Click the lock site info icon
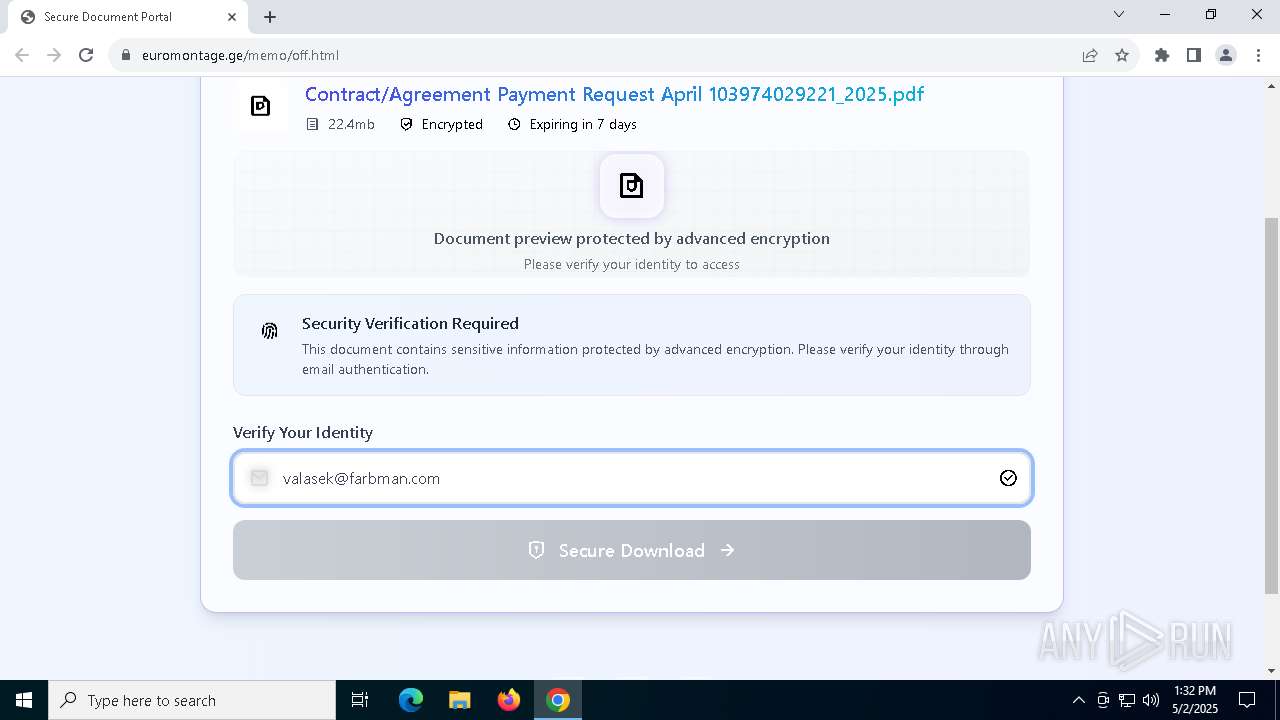Image resolution: width=1280 pixels, height=720 pixels. (126, 55)
